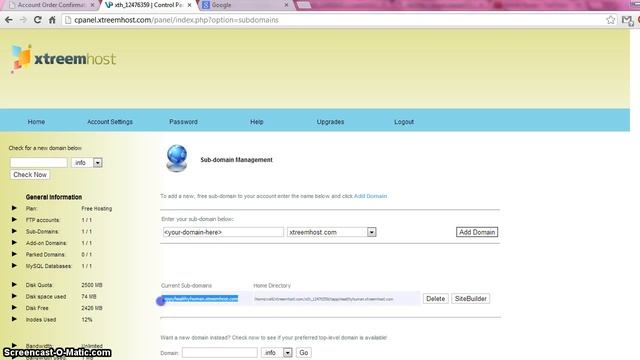Click the Add Domain button

click(477, 232)
